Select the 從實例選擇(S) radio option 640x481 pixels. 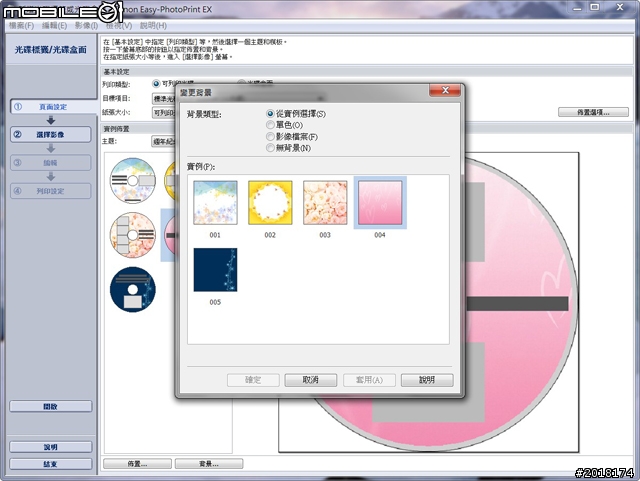tap(296, 114)
